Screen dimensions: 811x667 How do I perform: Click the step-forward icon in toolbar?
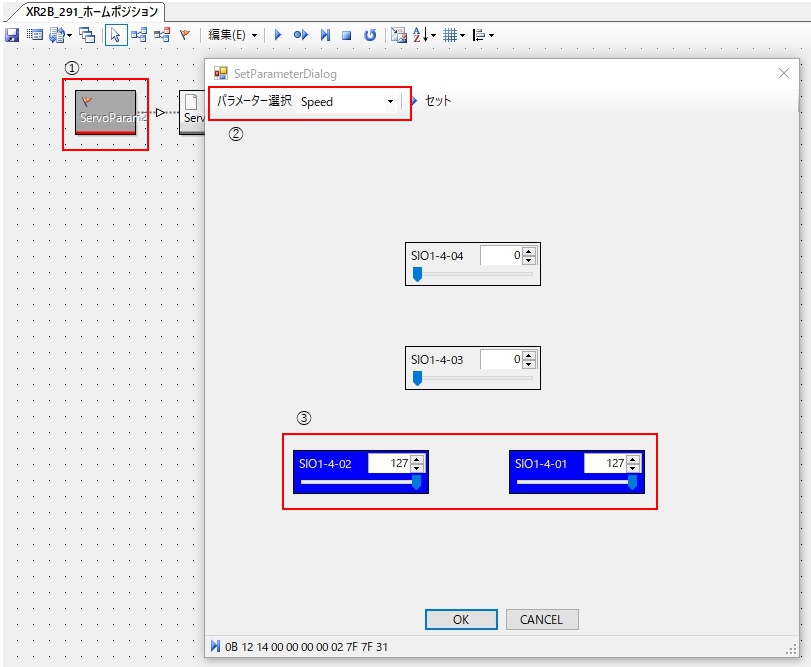click(325, 35)
